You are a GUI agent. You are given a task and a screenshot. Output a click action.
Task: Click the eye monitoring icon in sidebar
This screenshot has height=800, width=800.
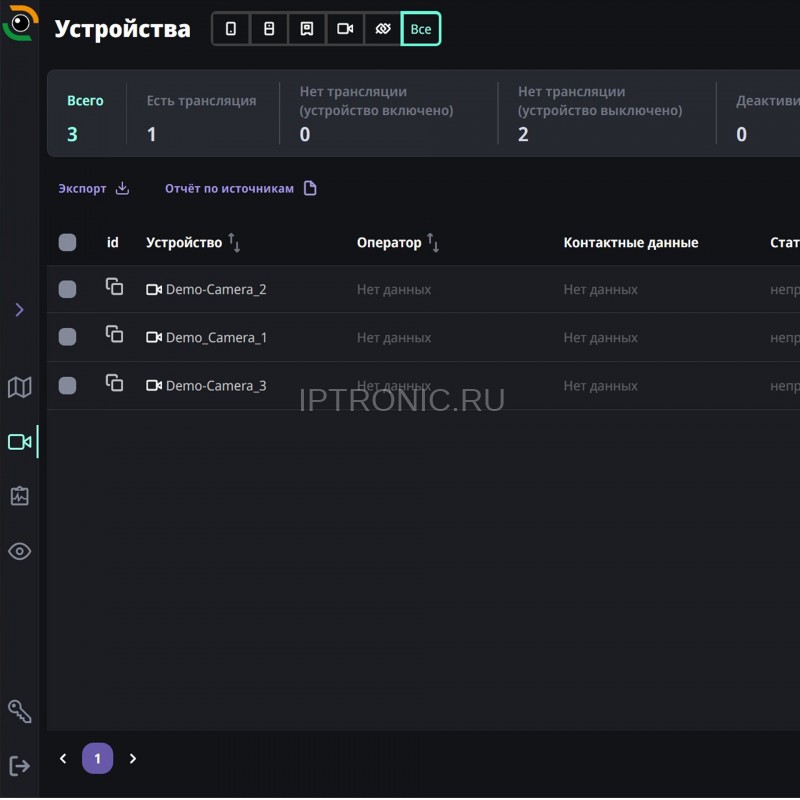coord(19,551)
